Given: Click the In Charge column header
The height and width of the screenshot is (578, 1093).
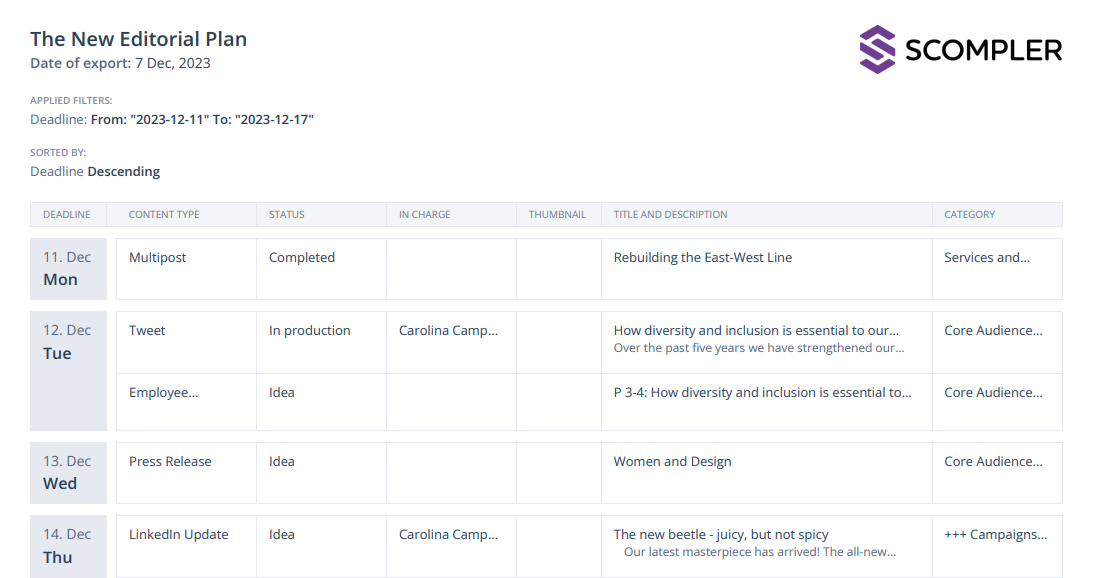Looking at the screenshot, I should (424, 215).
